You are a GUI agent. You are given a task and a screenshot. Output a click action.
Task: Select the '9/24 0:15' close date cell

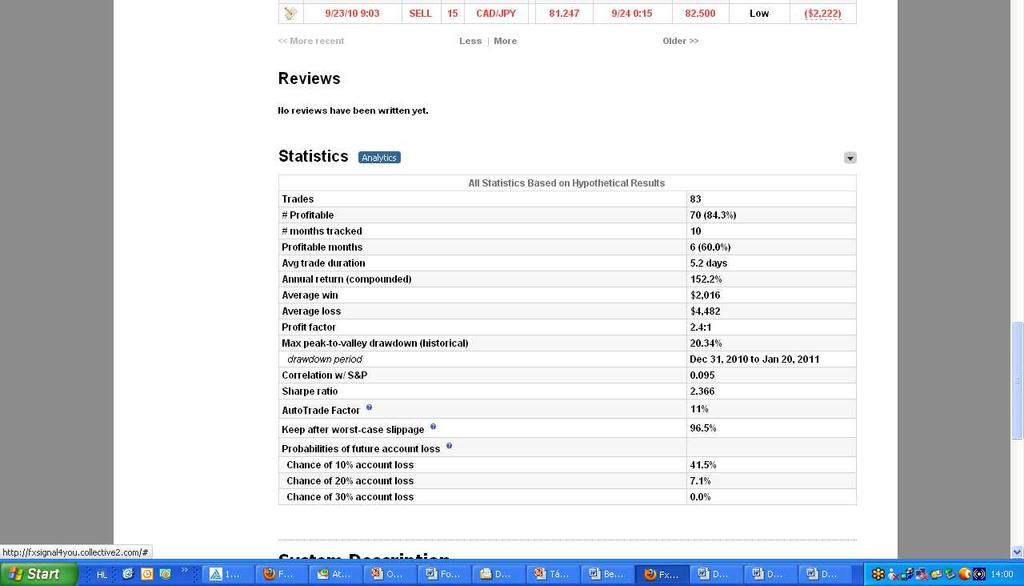632,13
